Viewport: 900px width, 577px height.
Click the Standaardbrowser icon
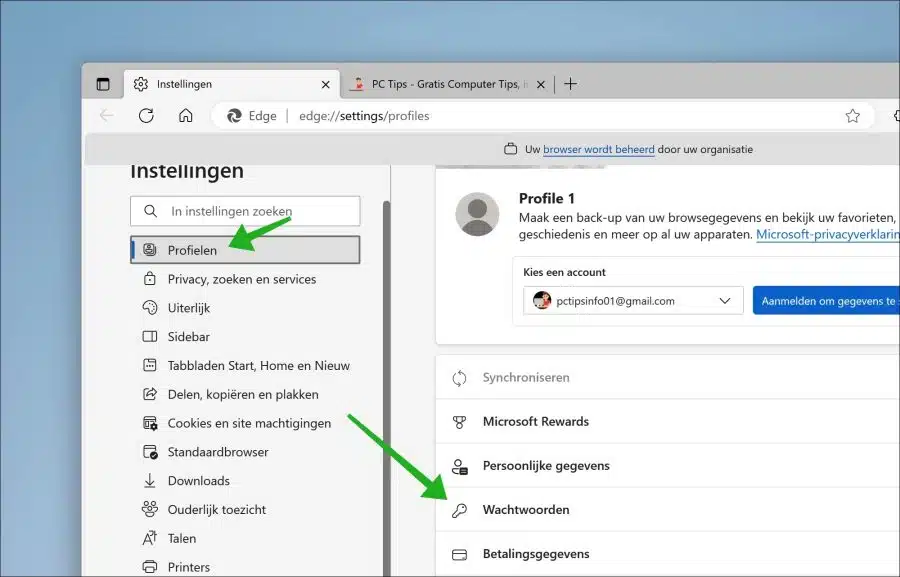pos(150,452)
